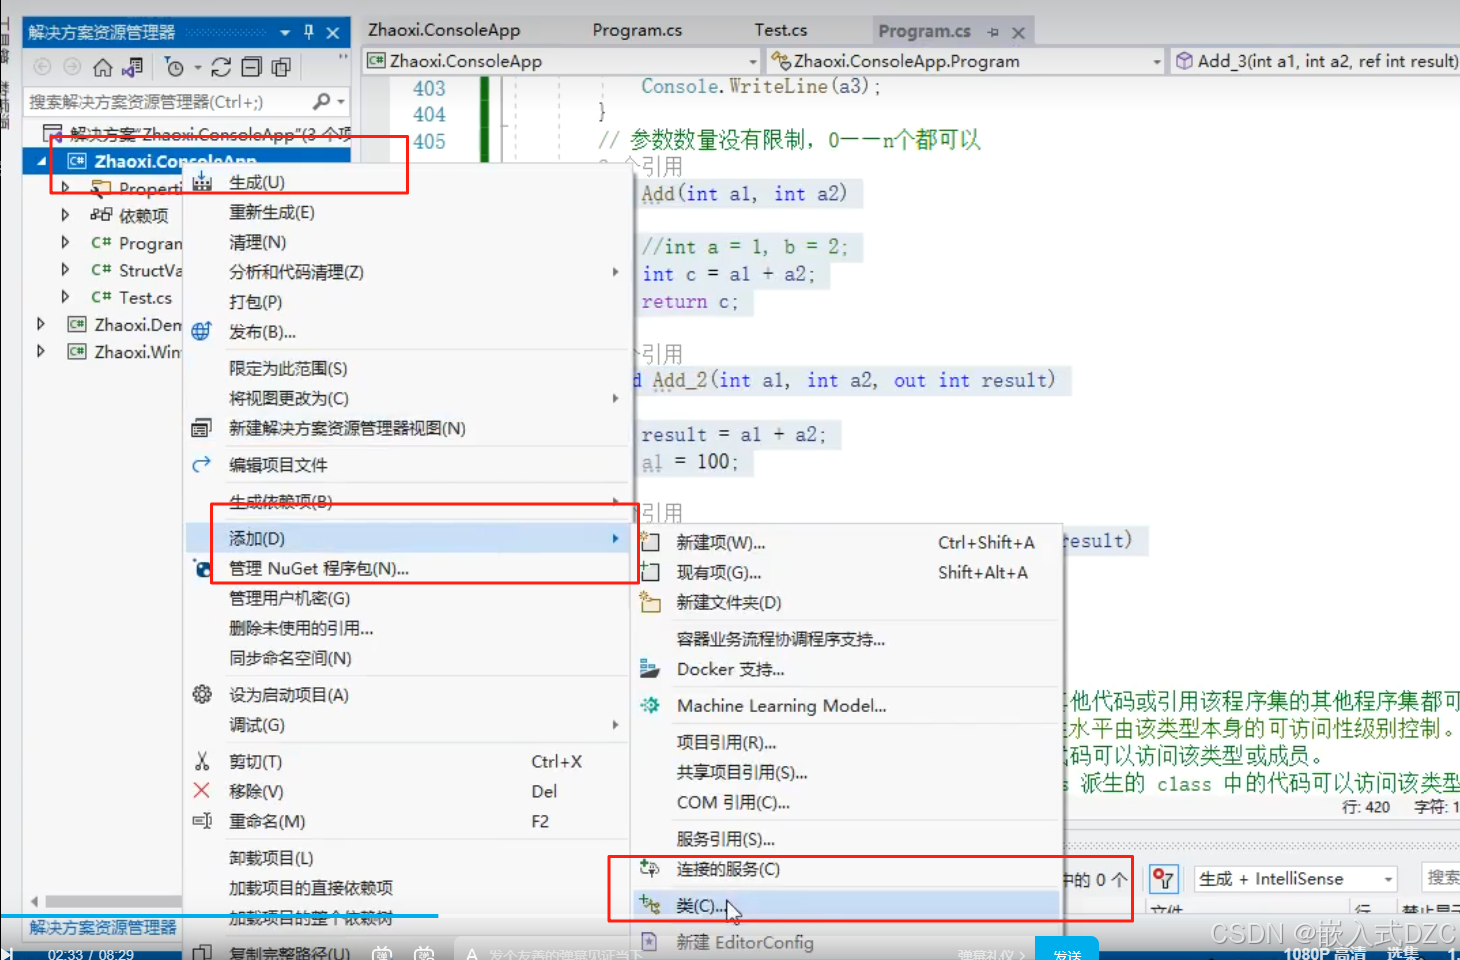Click the Home icon in Solution Explorer toolbar
This screenshot has height=960, width=1460.
(102, 67)
